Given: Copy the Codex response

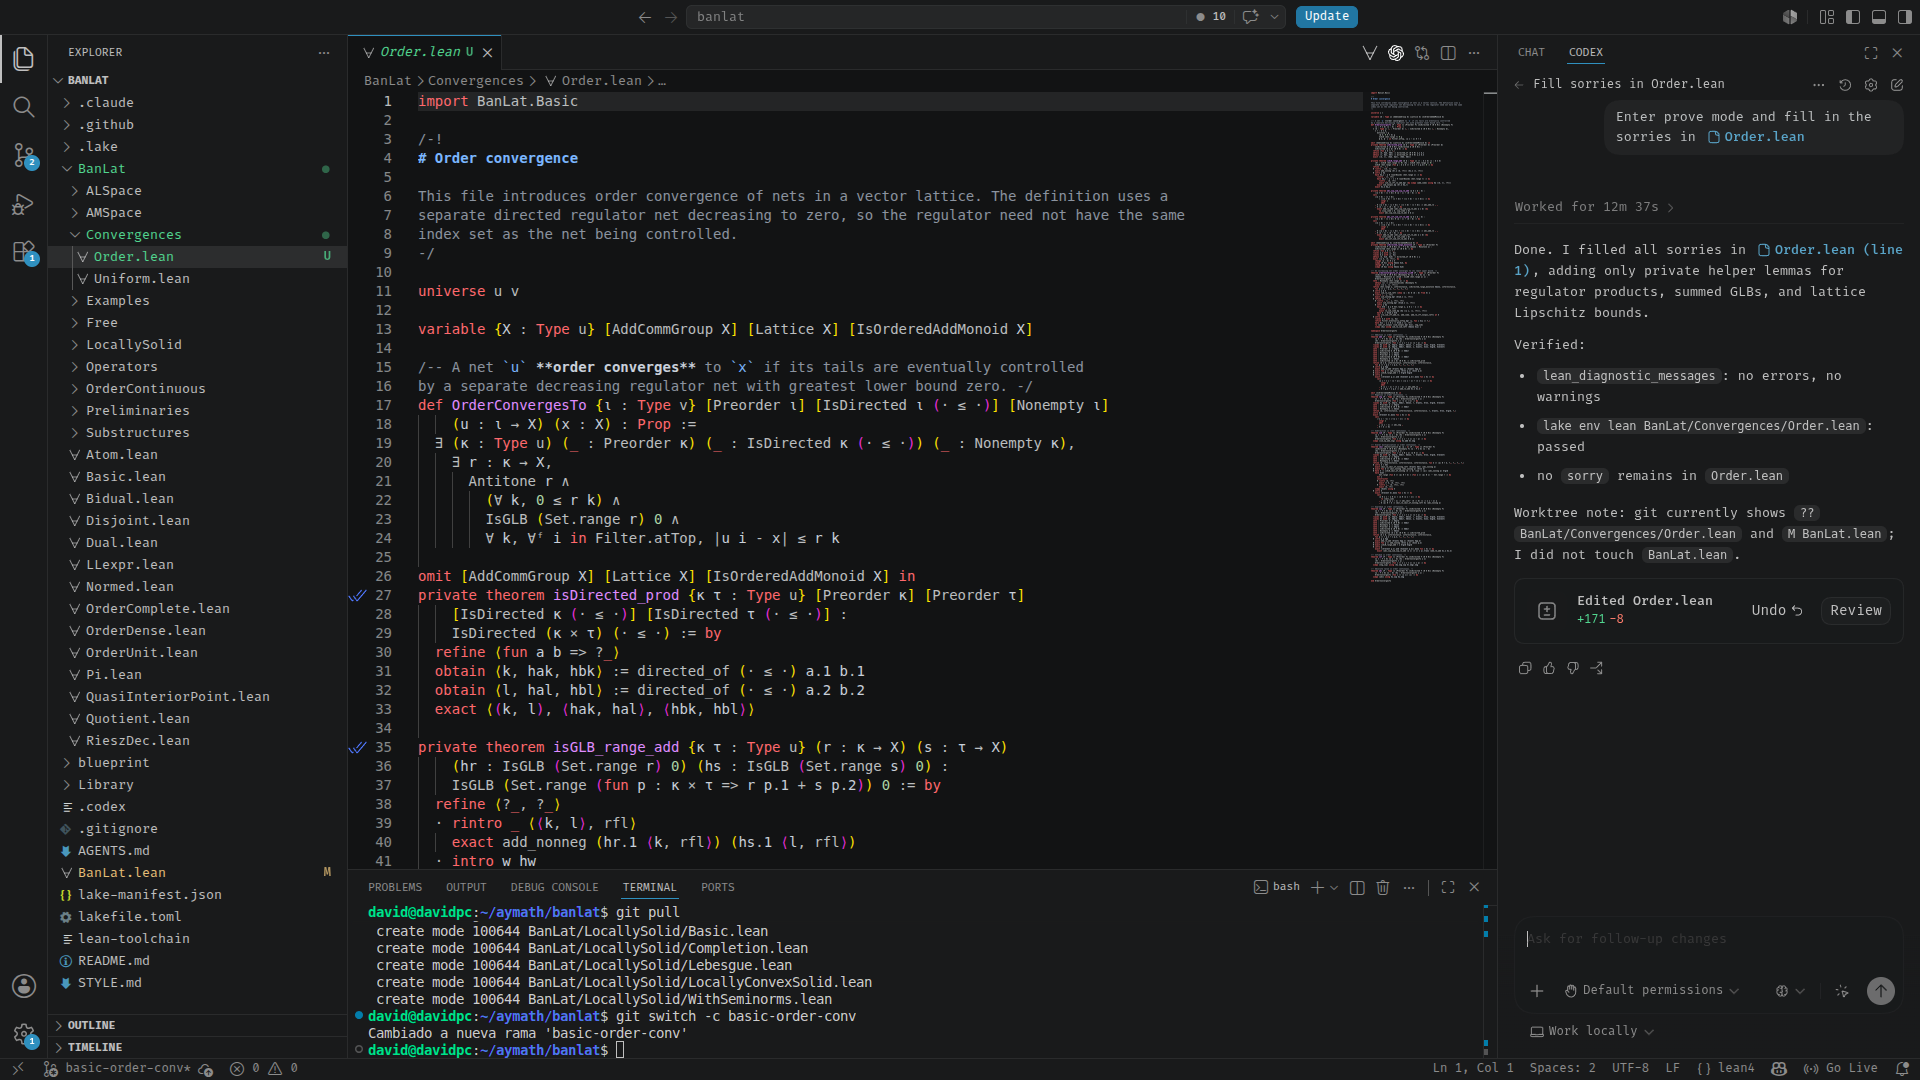Looking at the screenshot, I should tap(1525, 668).
